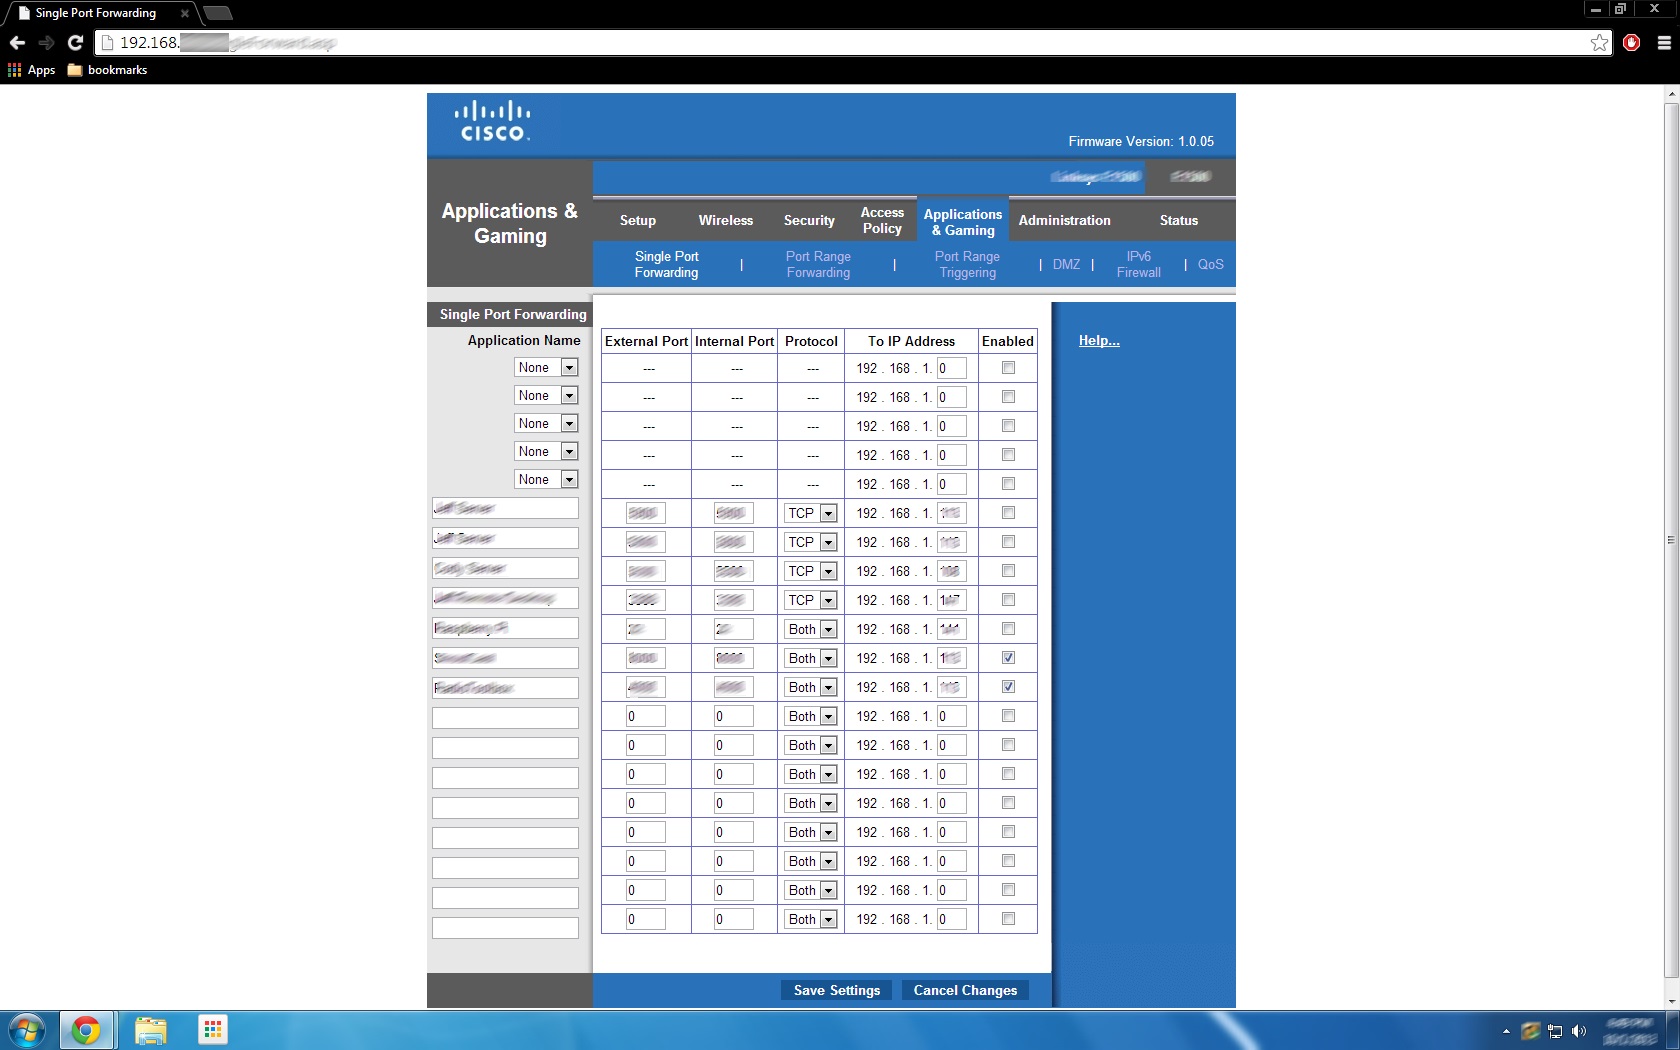Enable forwarding in the first table row
Image resolution: width=1680 pixels, height=1050 pixels.
point(1008,367)
